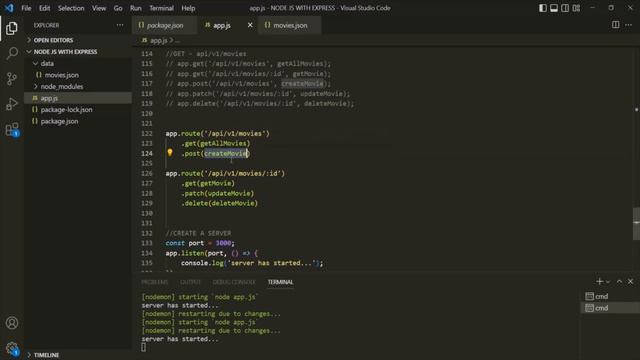Open the Explorer view in activity bar
640x360 pixels.
(12, 28)
